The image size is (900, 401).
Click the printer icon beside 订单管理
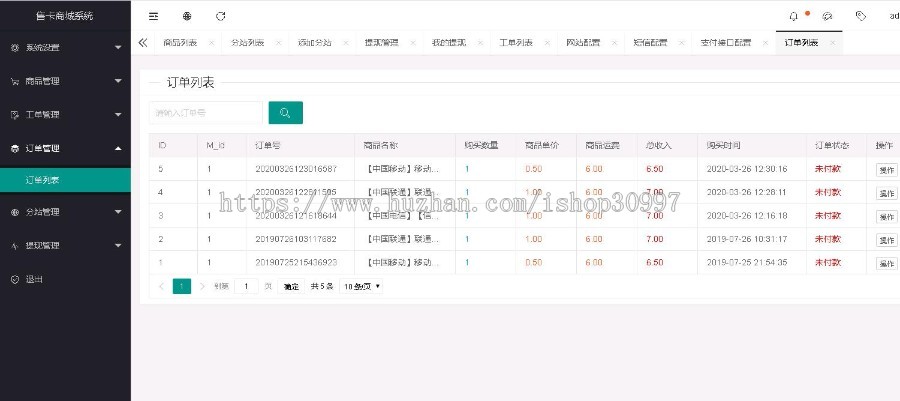(x=15, y=149)
